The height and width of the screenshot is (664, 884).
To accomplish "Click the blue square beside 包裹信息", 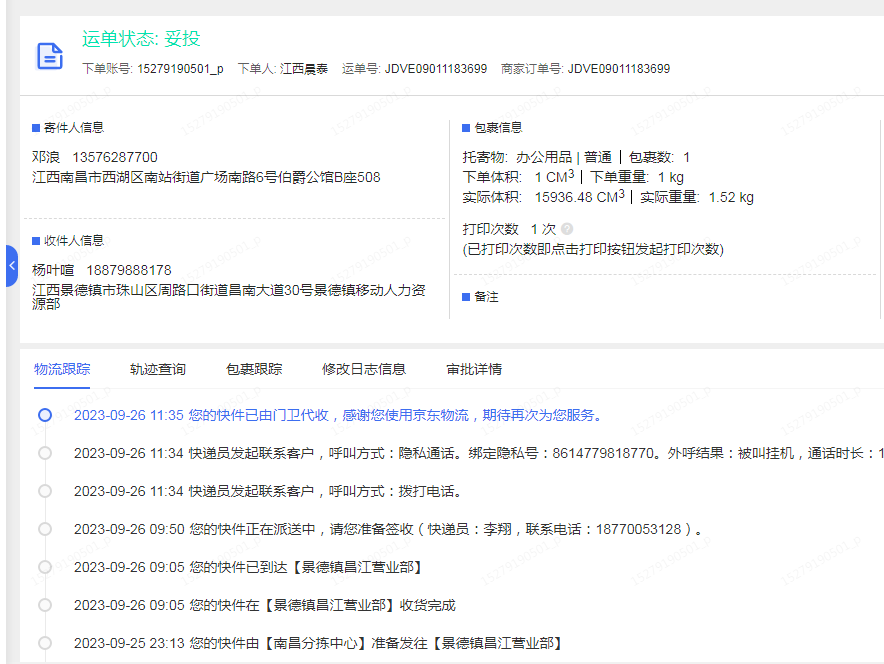I will click(x=466, y=128).
